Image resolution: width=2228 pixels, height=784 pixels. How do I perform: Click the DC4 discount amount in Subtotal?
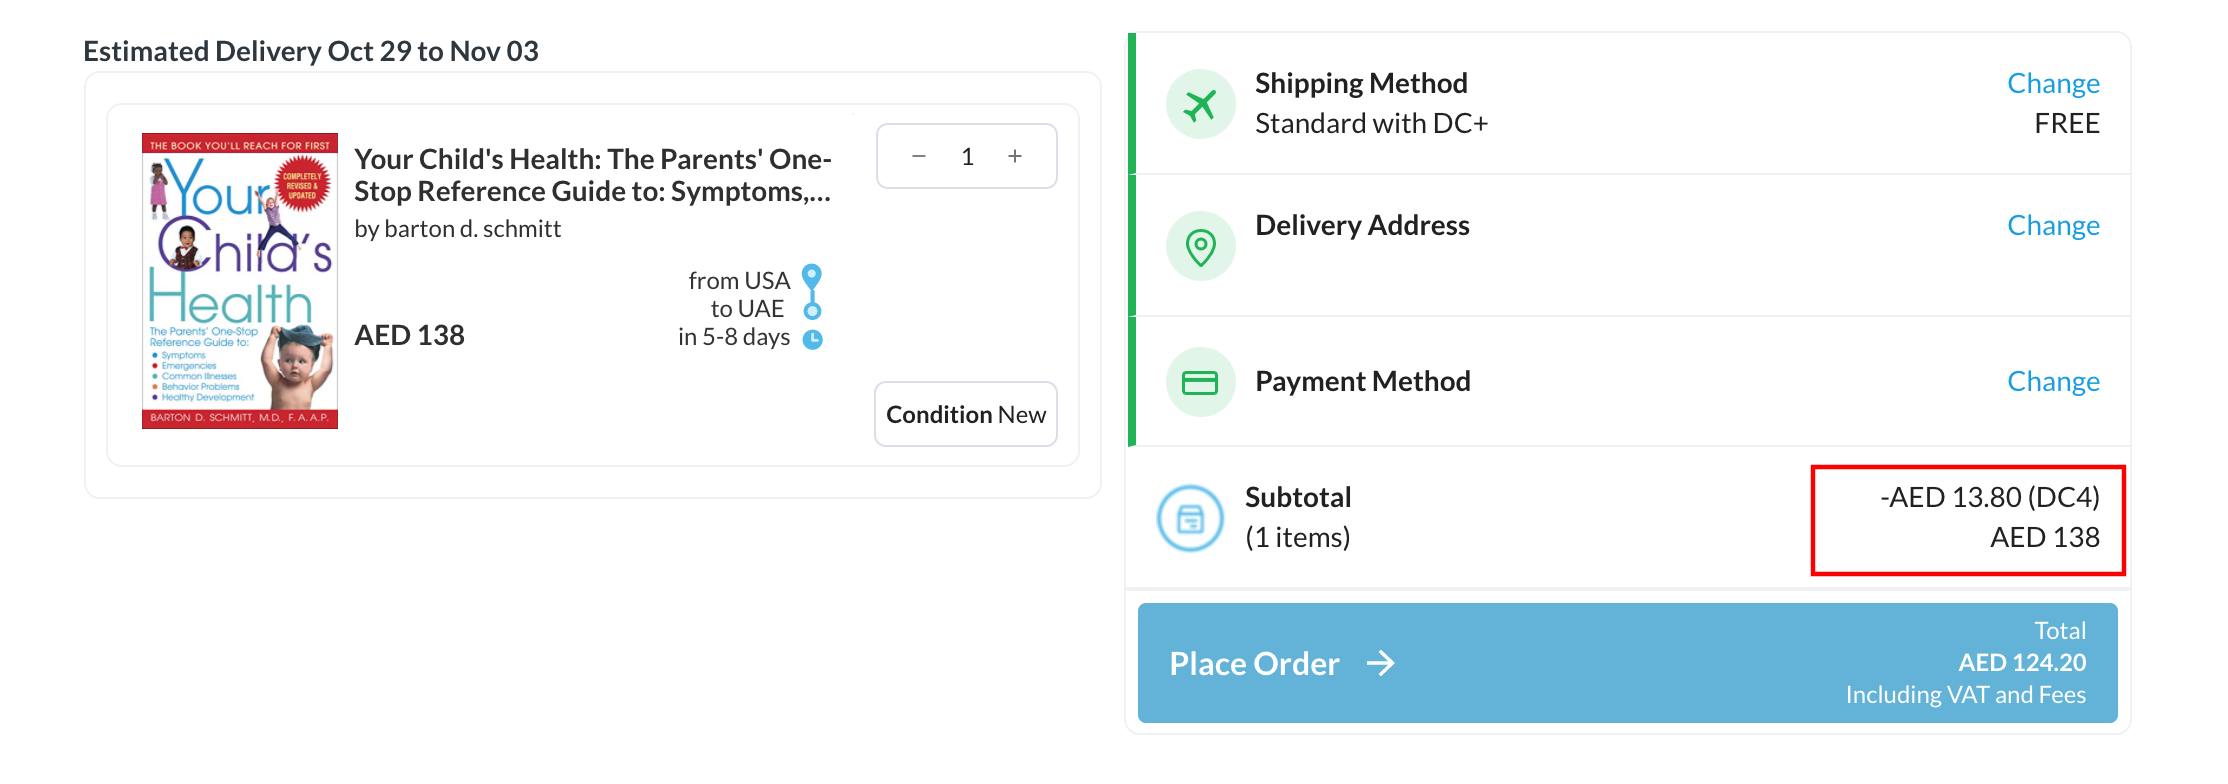point(1989,497)
